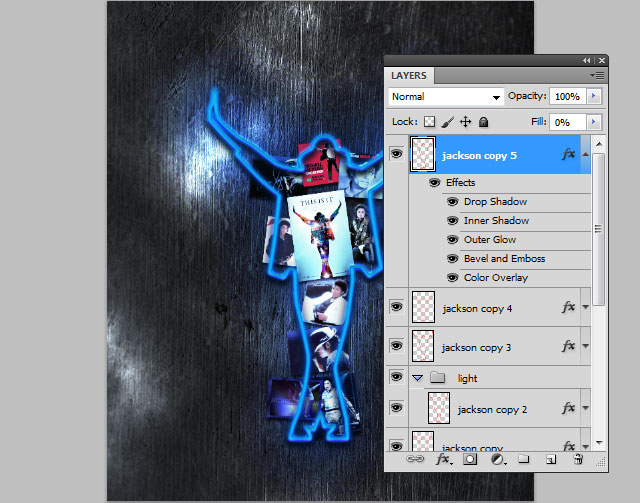Click jackson copy 5 layer thumbnail
This screenshot has height=503, width=640.
[423, 154]
